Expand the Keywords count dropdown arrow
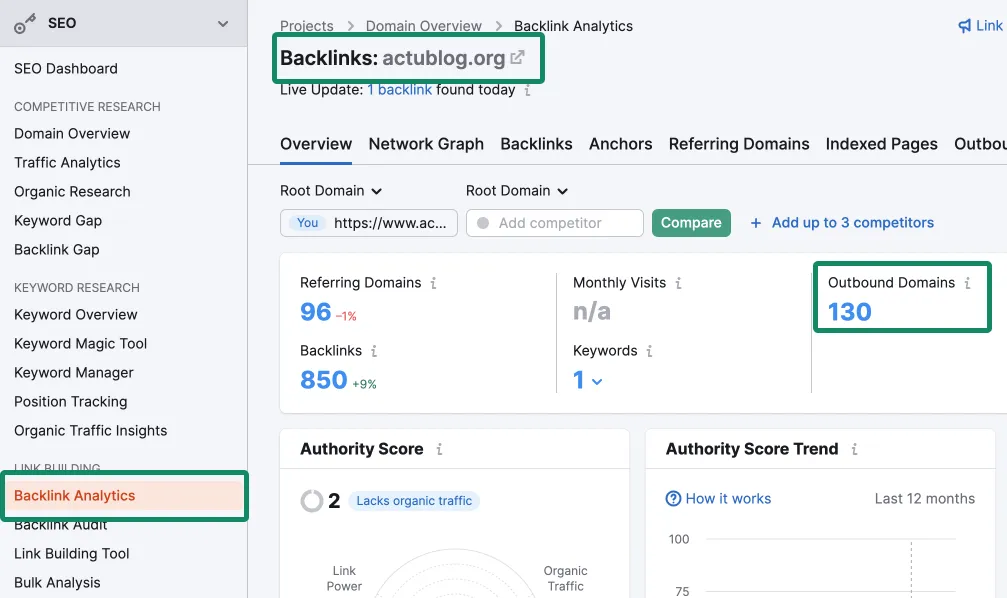 tap(597, 381)
